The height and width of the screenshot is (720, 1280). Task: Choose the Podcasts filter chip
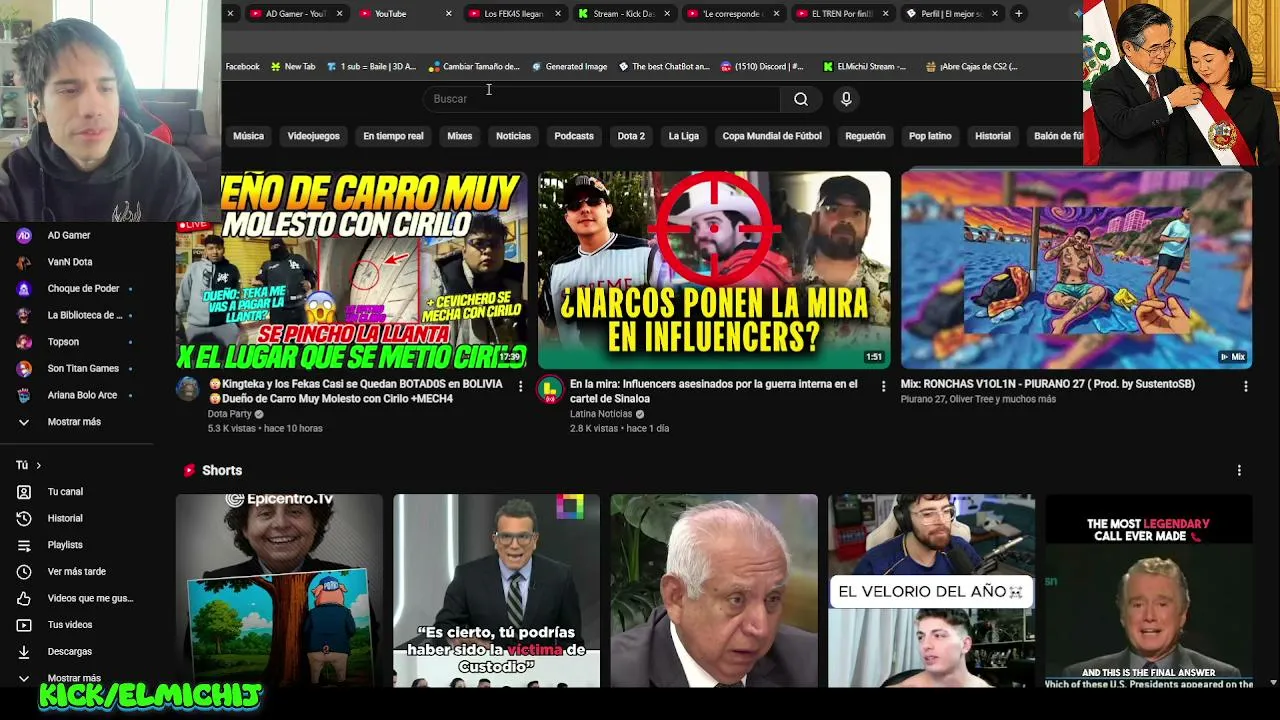[x=574, y=136]
